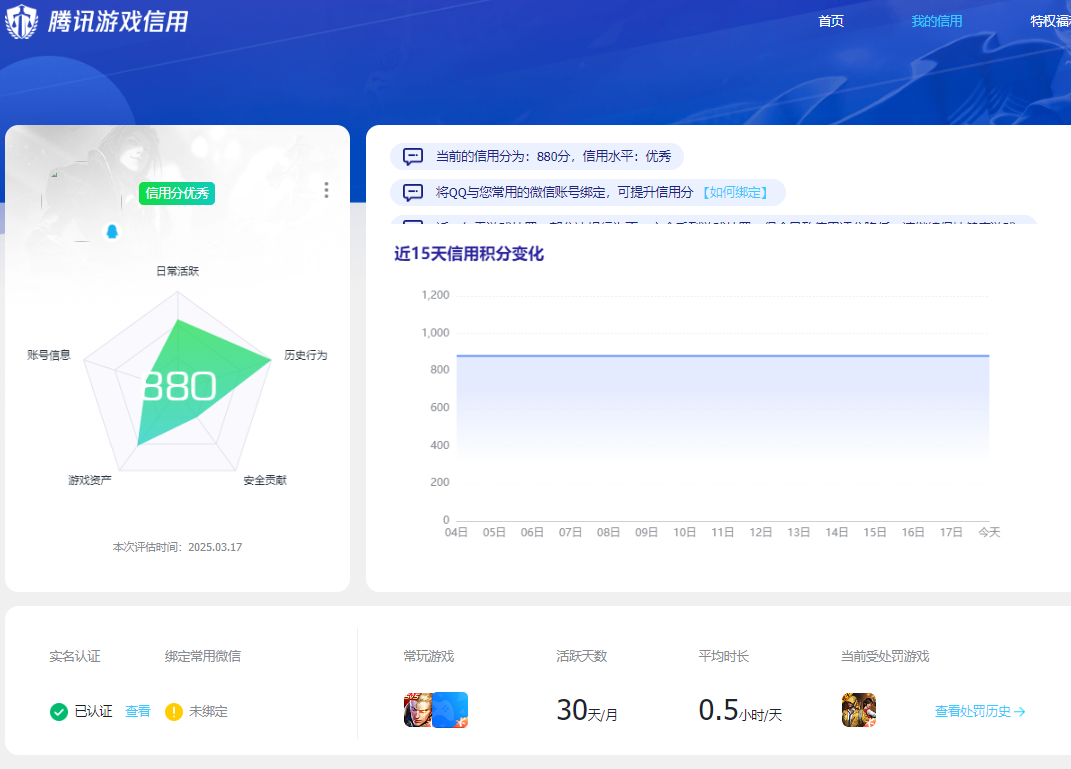
Task: Click the 游戏资产 radar axis label
Action: [89, 480]
